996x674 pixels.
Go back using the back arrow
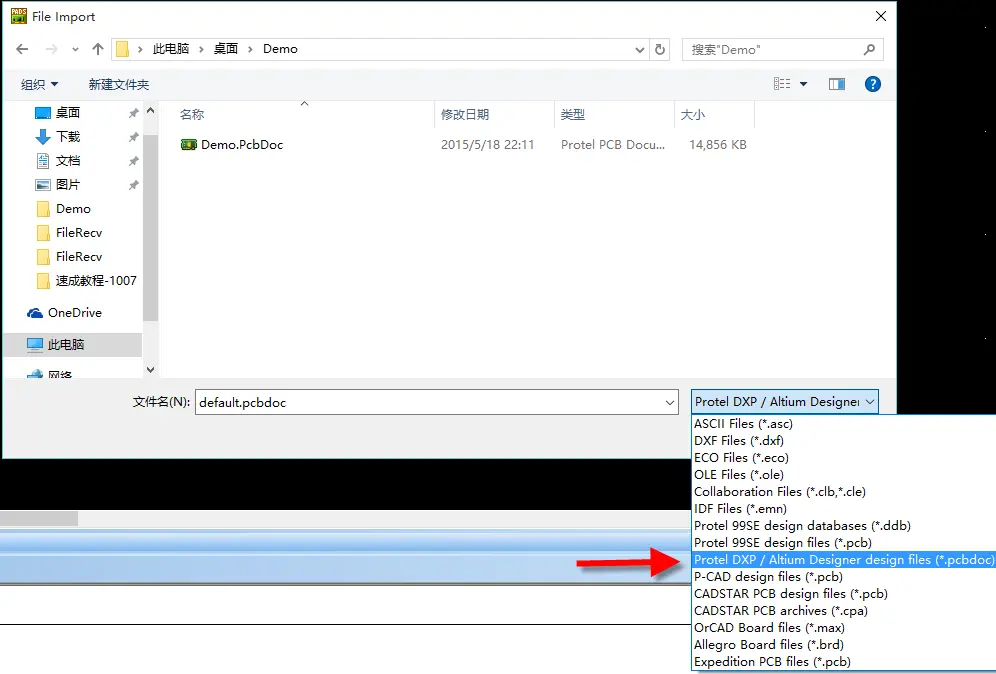point(22,49)
